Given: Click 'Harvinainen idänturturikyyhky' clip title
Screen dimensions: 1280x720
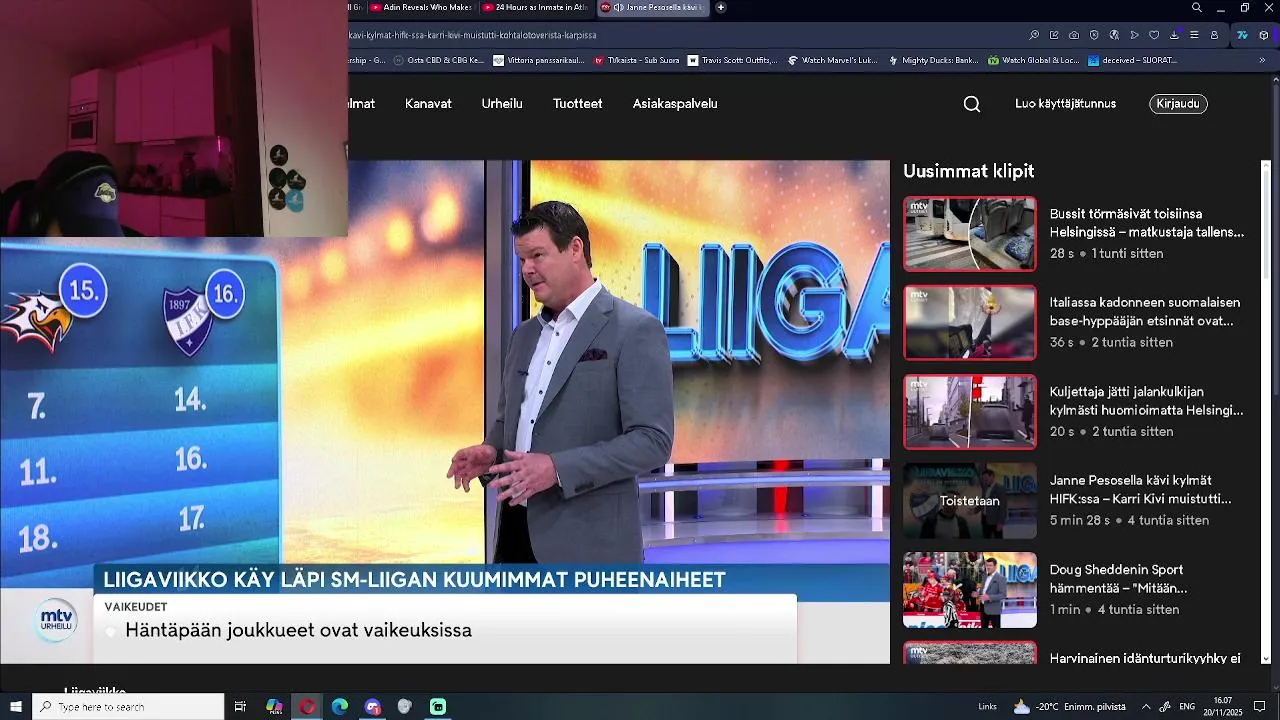Looking at the screenshot, I should [x=1145, y=658].
